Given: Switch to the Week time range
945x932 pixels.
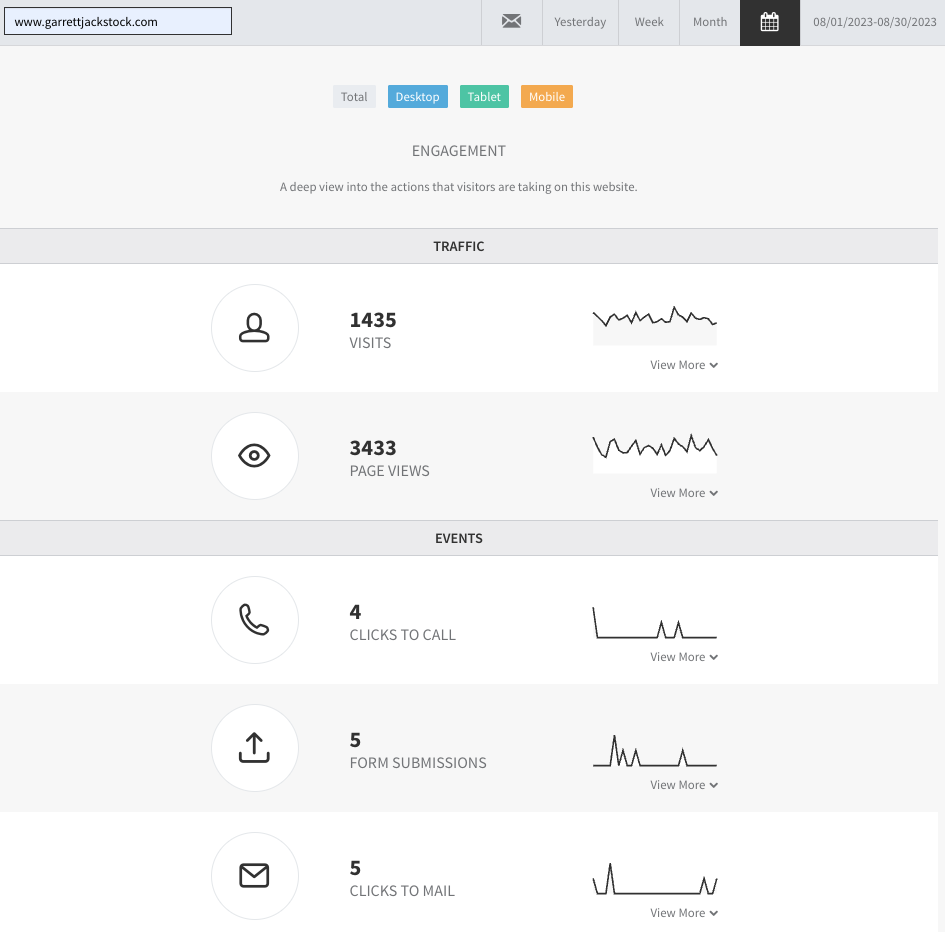Looking at the screenshot, I should [648, 22].
